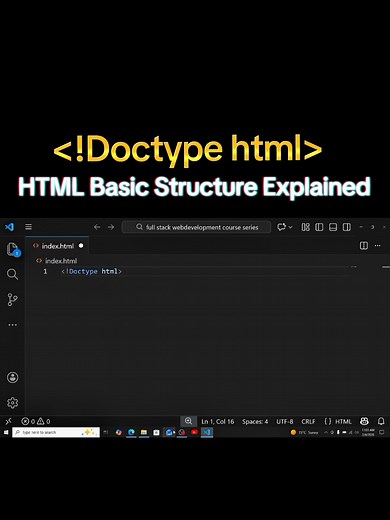Close the unsaved index.html tab dot
This screenshot has height=520, width=390.
tap(81, 246)
